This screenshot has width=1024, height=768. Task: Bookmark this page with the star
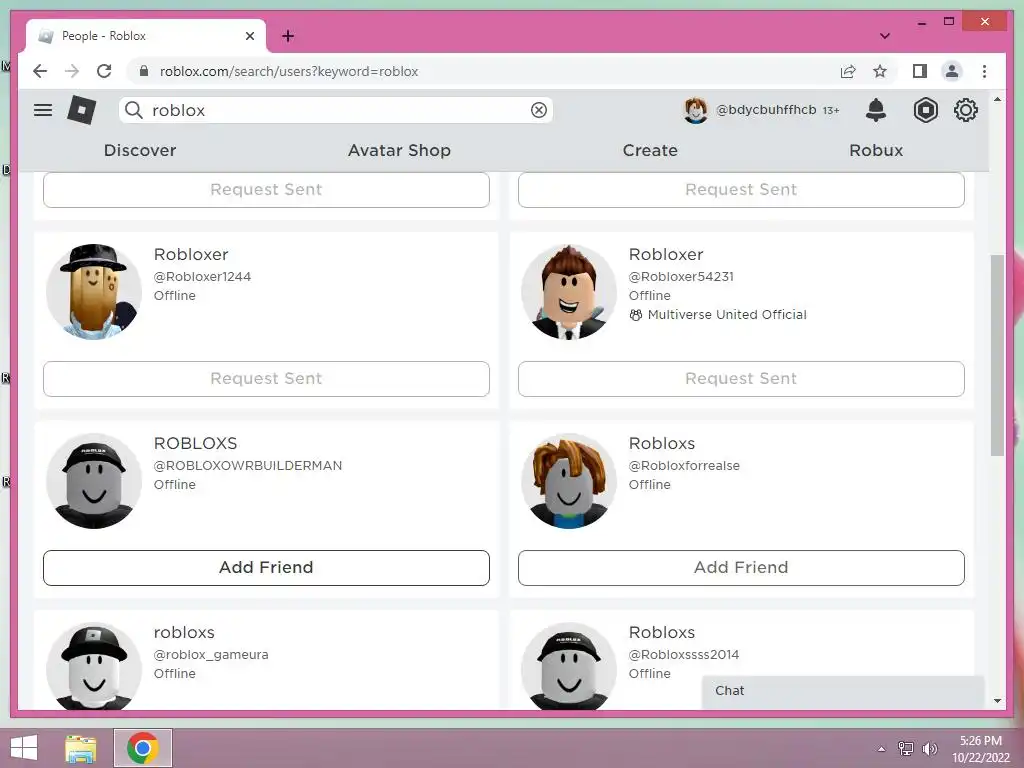point(880,71)
